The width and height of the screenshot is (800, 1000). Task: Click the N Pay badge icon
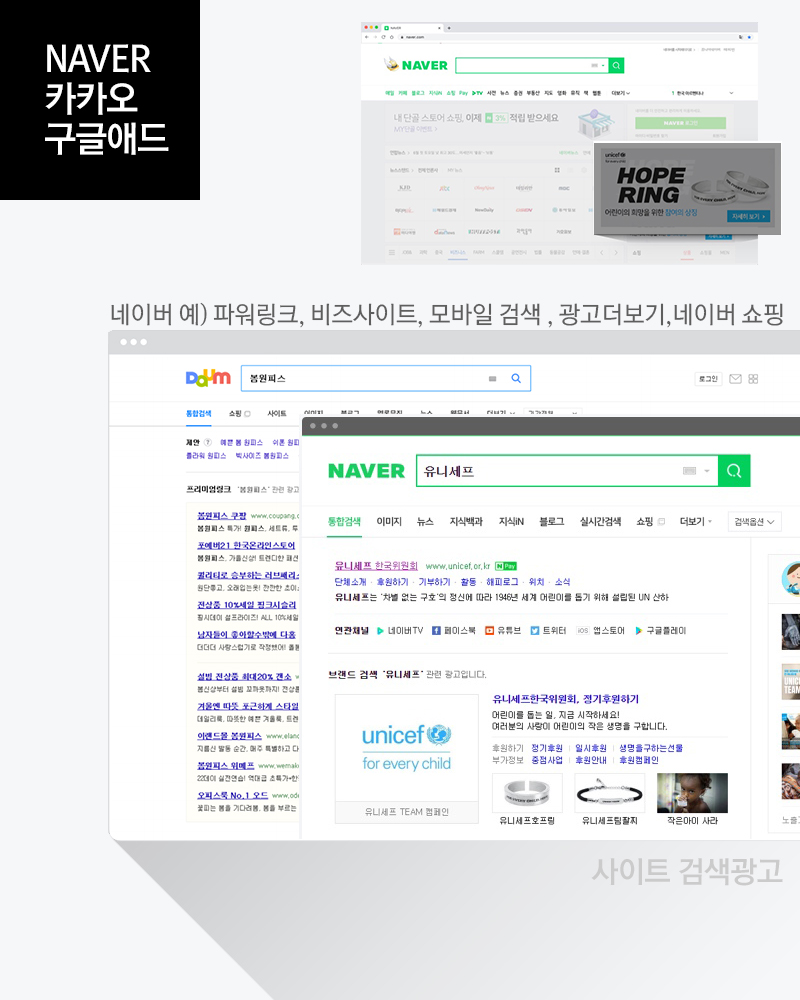pyautogui.click(x=506, y=566)
